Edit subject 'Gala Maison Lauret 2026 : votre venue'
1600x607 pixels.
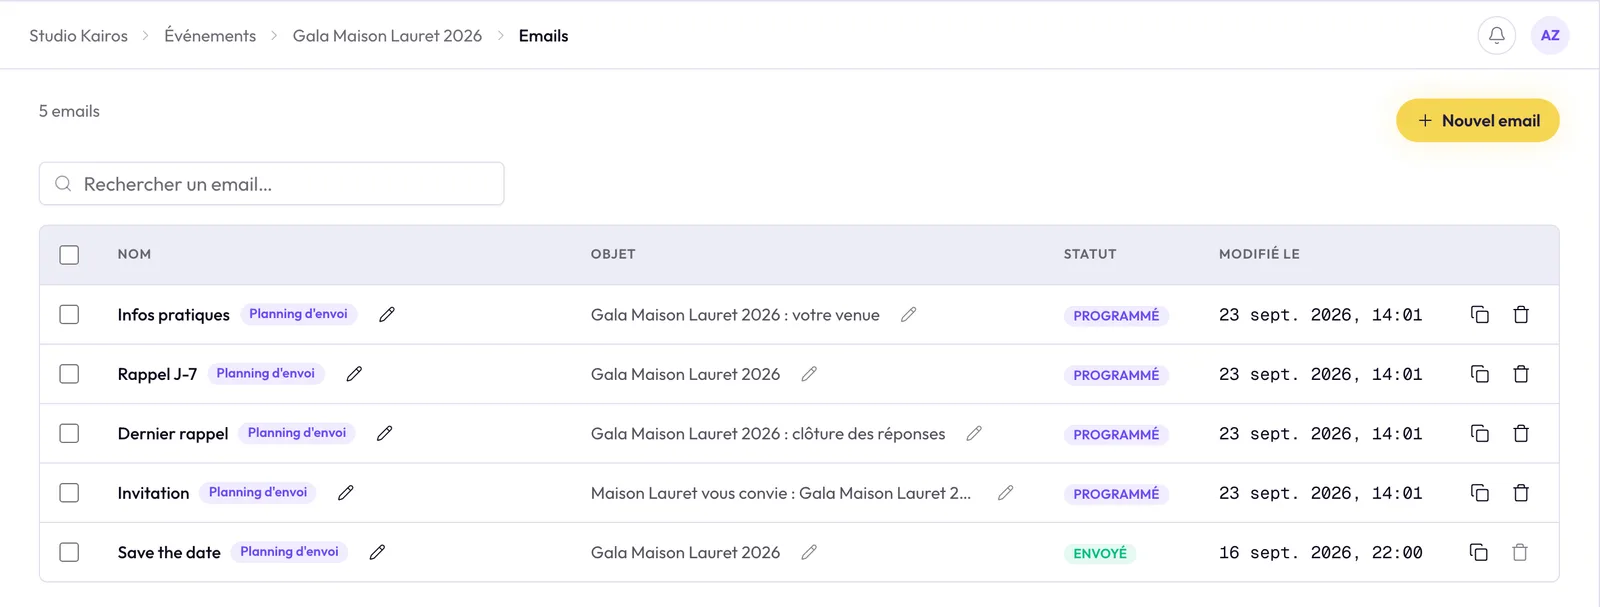coord(909,314)
